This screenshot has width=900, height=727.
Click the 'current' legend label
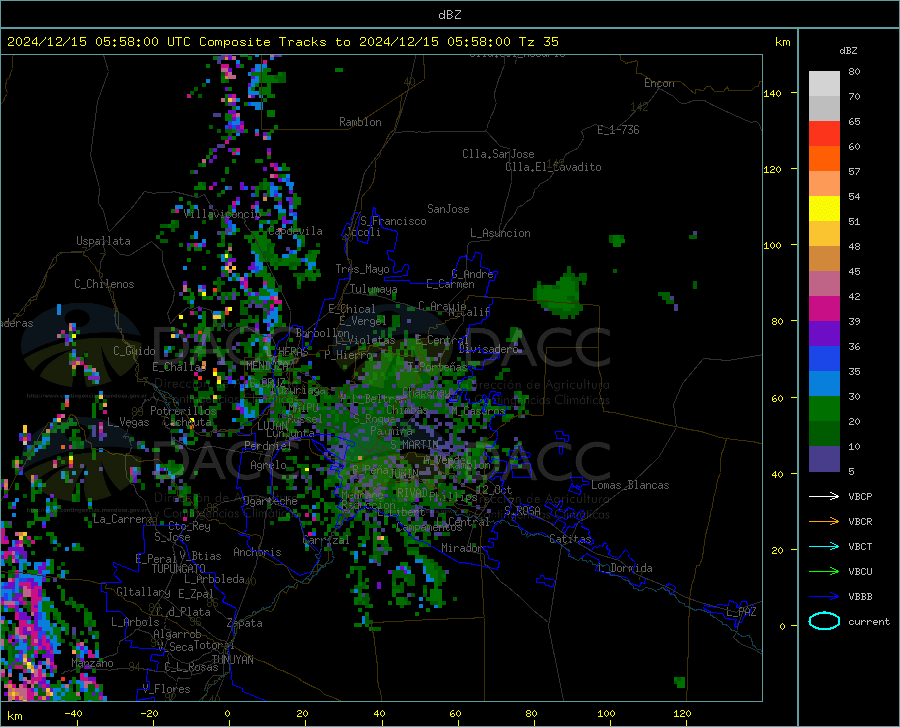point(869,621)
